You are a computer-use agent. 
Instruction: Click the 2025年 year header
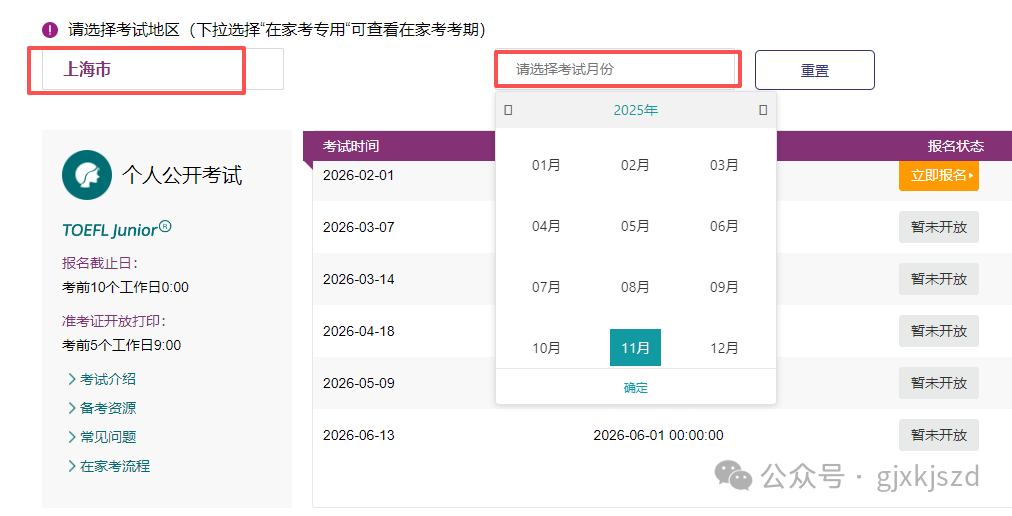click(635, 110)
